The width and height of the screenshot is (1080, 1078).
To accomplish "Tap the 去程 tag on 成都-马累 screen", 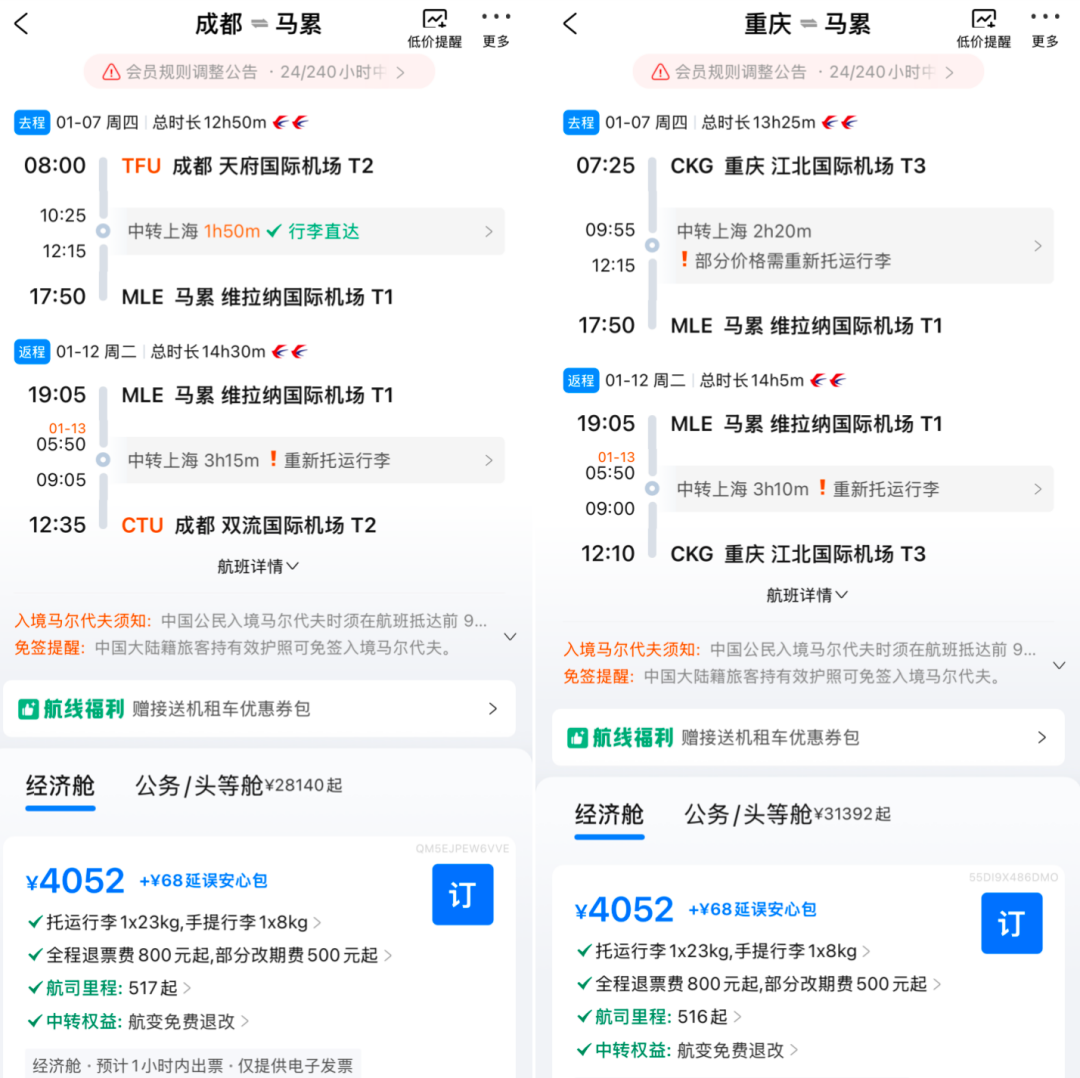I will click(32, 123).
